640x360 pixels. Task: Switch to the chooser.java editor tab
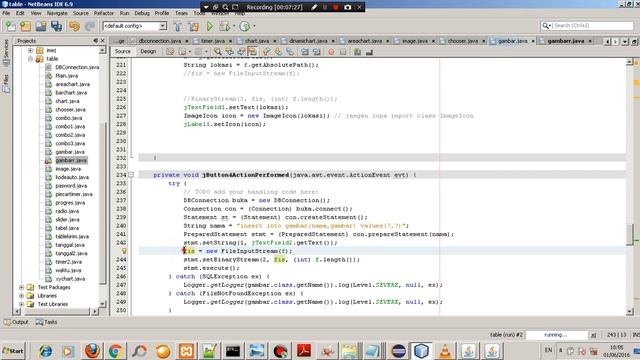pos(462,41)
